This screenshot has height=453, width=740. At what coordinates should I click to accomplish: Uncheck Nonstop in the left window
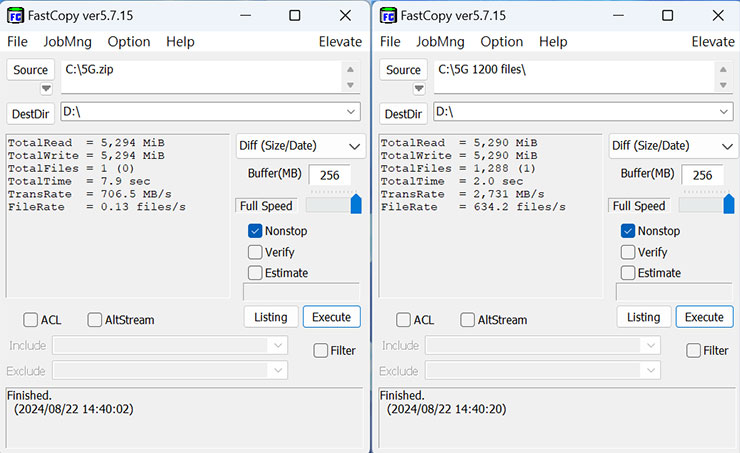click(x=255, y=231)
